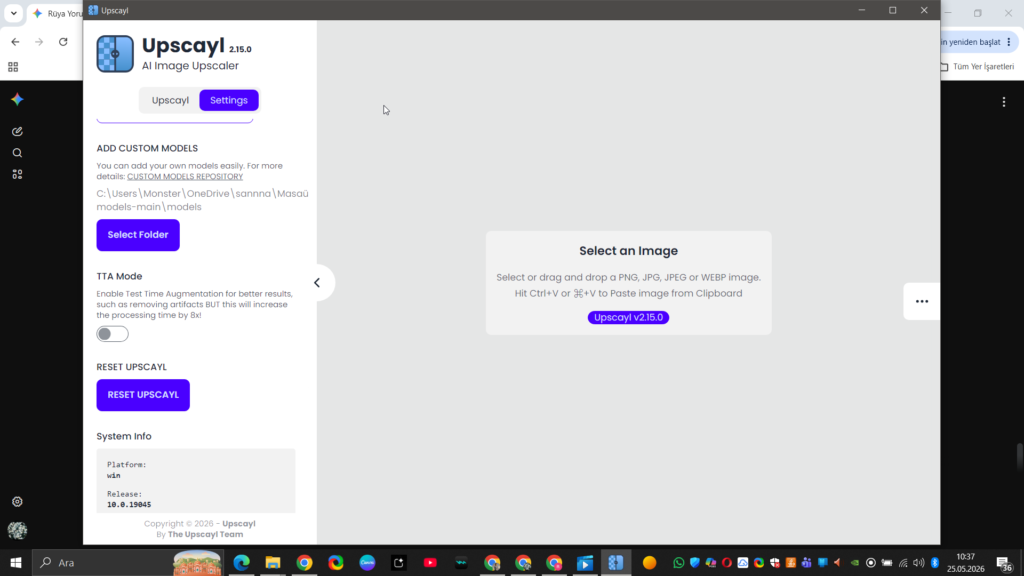This screenshot has height=576, width=1024.
Task: Click the Select Folder button
Action: click(138, 234)
